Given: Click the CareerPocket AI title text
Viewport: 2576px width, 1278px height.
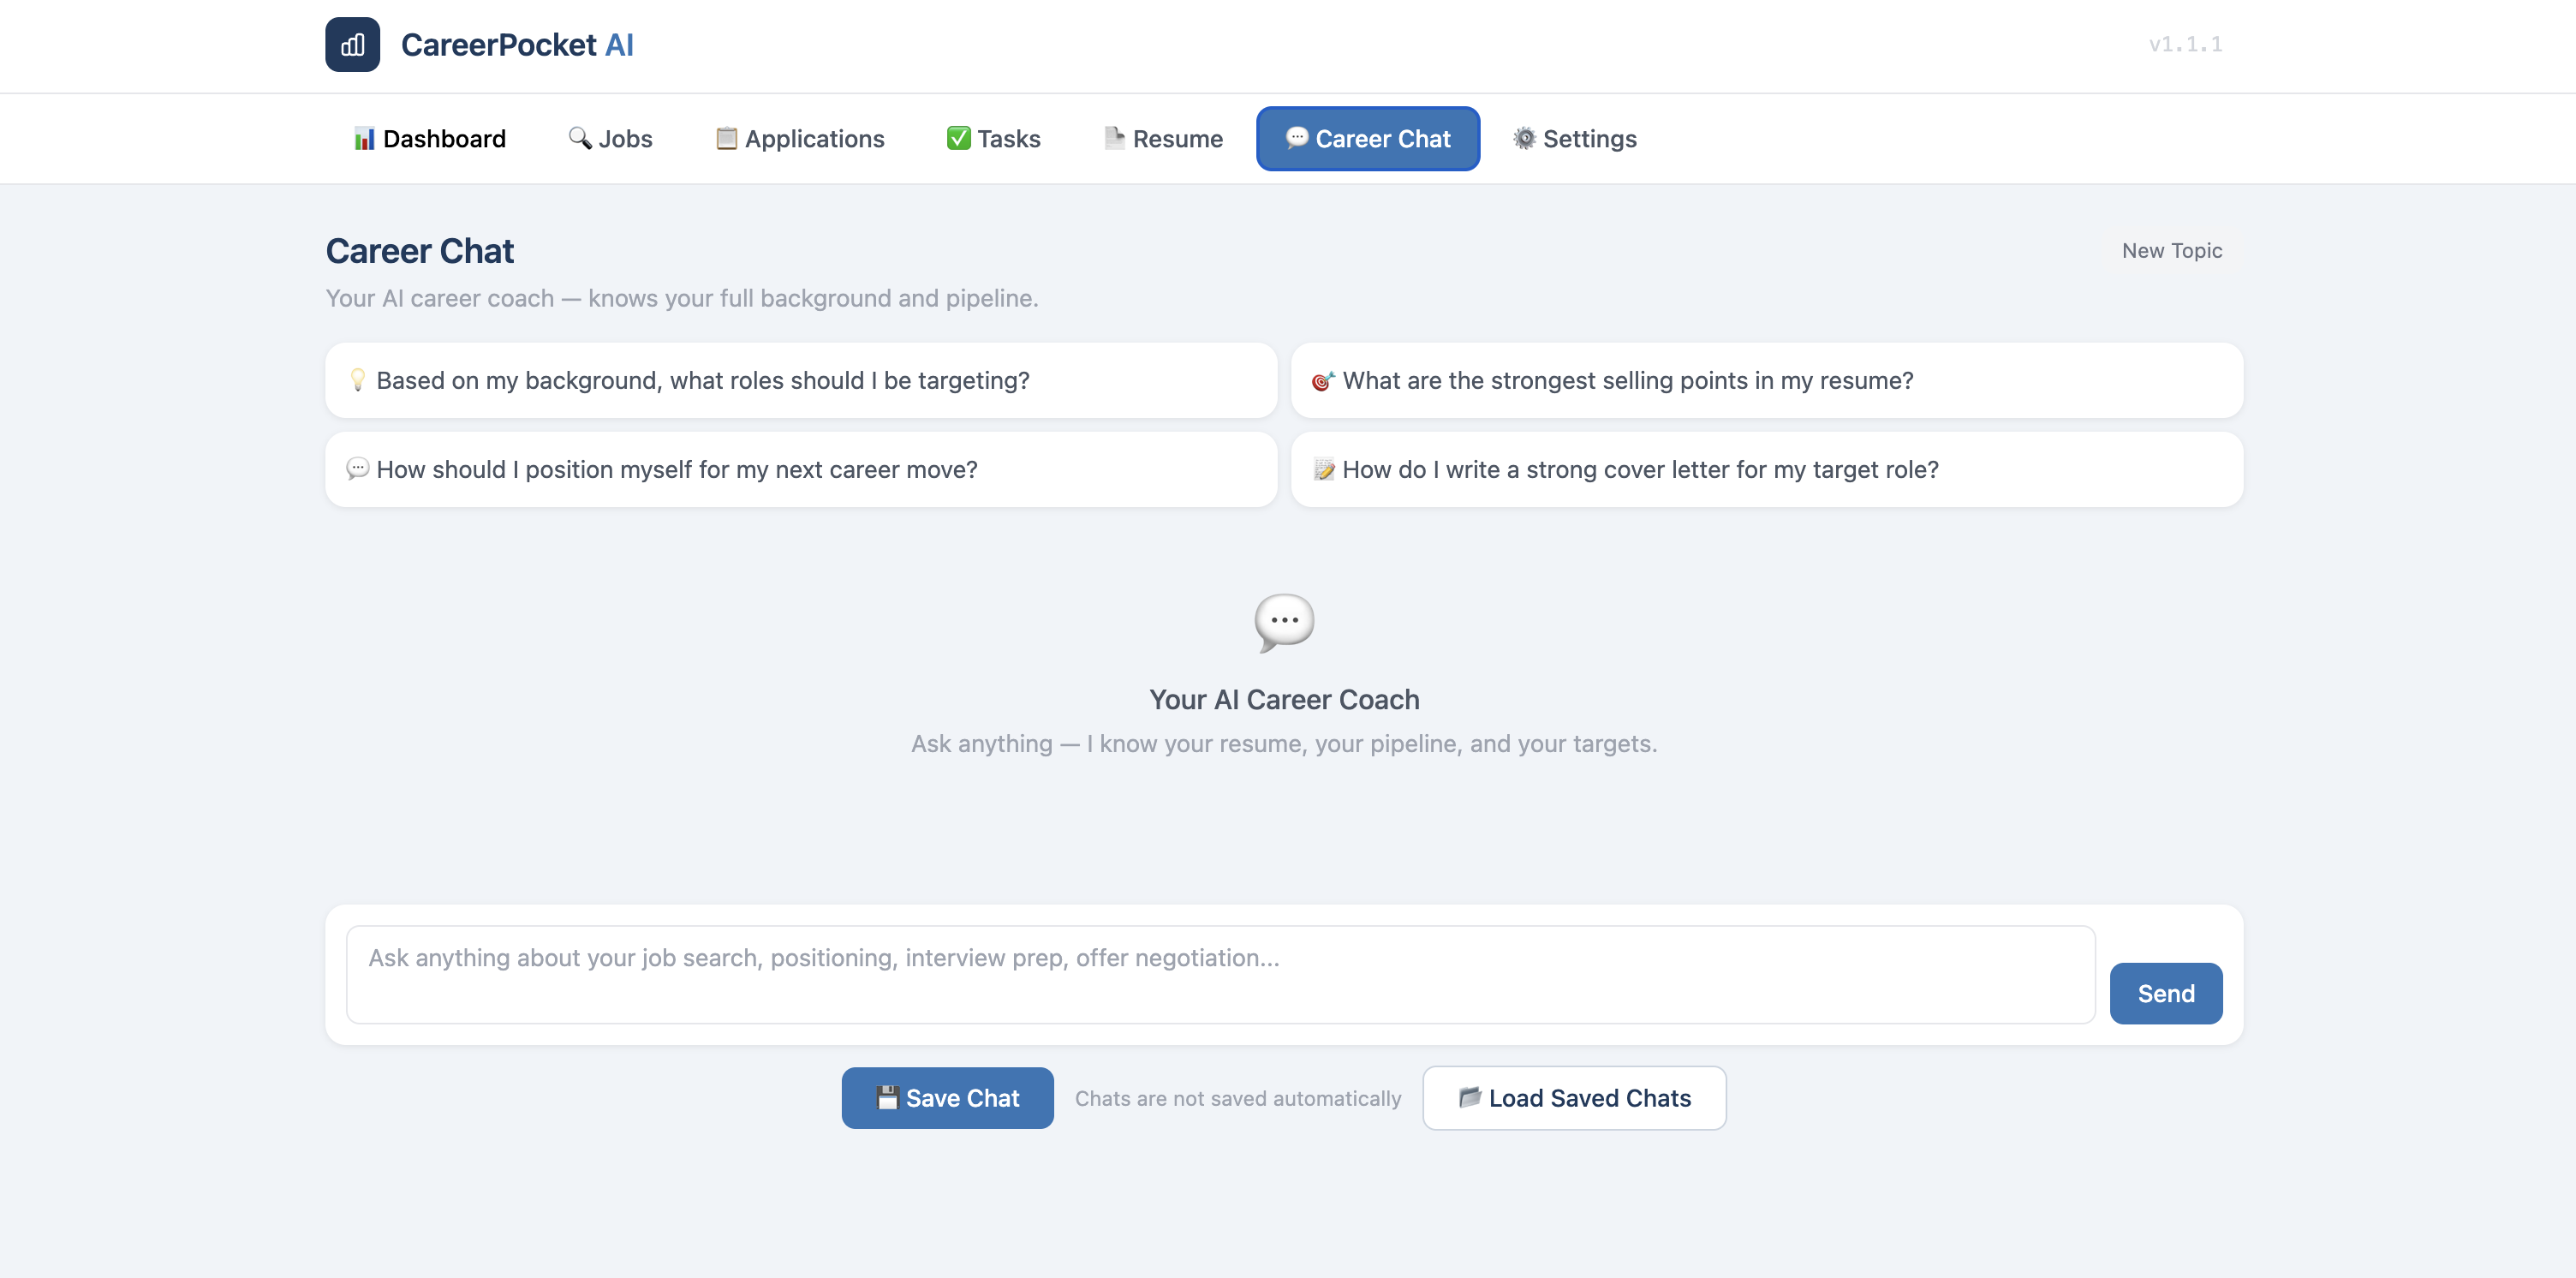Looking at the screenshot, I should point(517,45).
